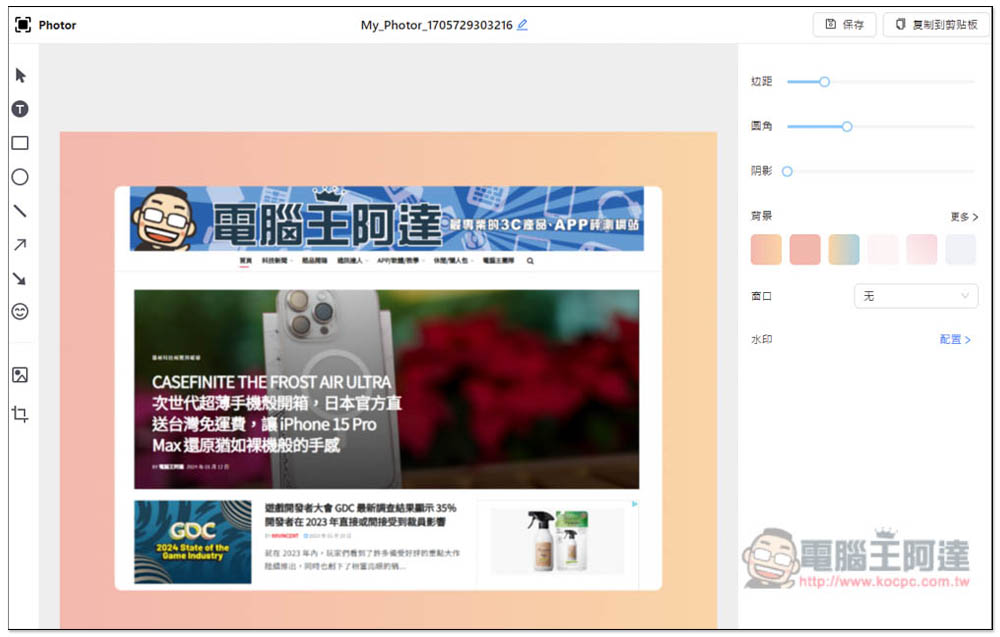Expand 更多 backgrounds list
Image resolution: width=1000 pixels, height=637 pixels.
(x=964, y=216)
